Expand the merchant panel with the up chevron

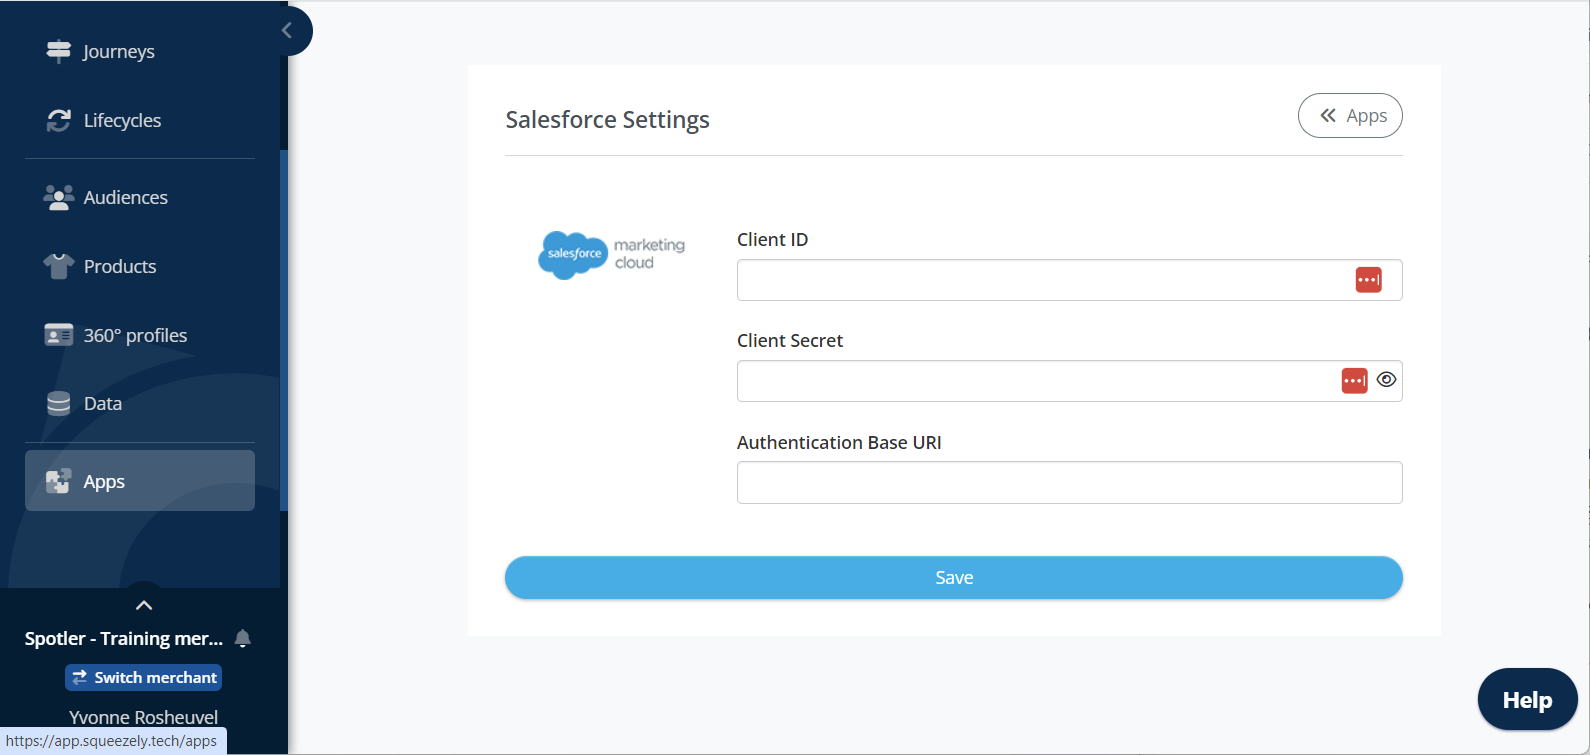(x=144, y=605)
